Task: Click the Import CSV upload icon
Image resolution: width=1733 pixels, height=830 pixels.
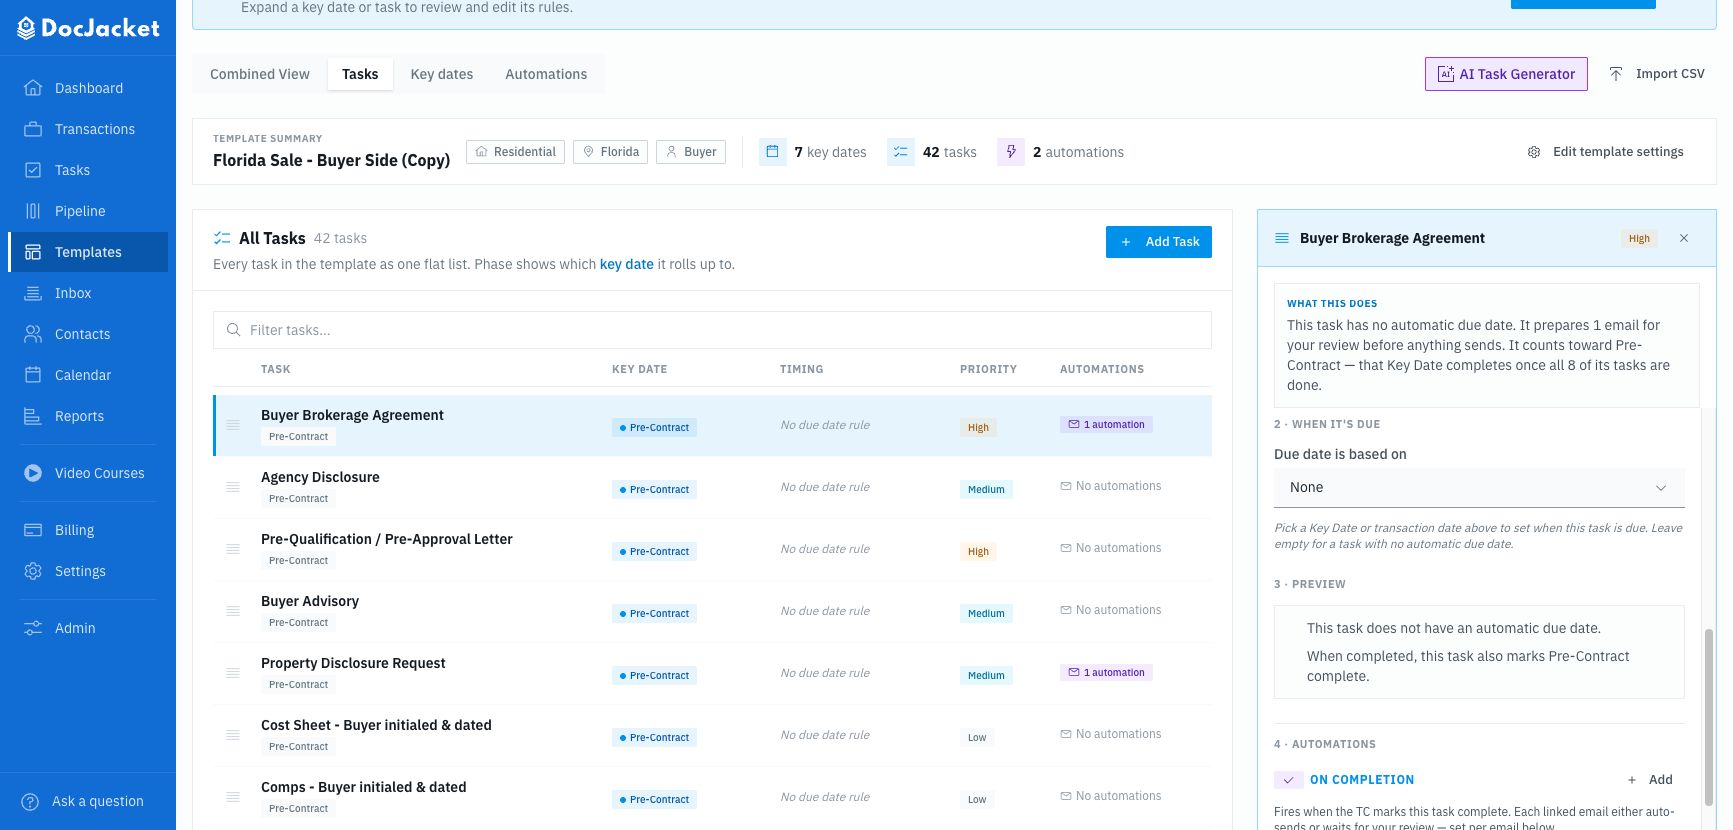Action: (1616, 74)
